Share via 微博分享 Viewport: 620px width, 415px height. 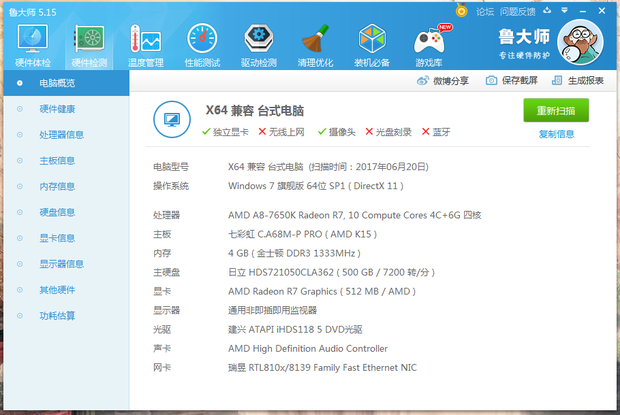pos(443,81)
